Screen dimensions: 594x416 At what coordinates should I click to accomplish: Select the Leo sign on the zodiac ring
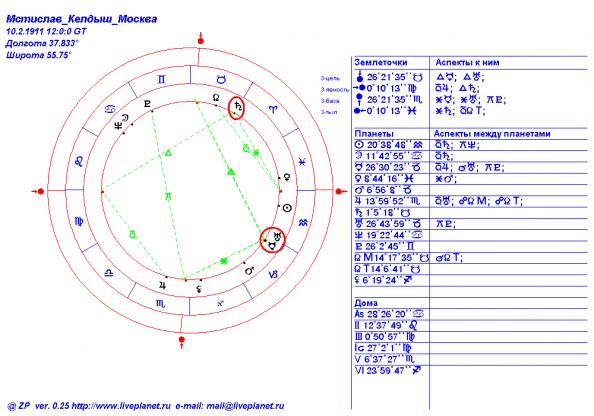click(x=79, y=162)
